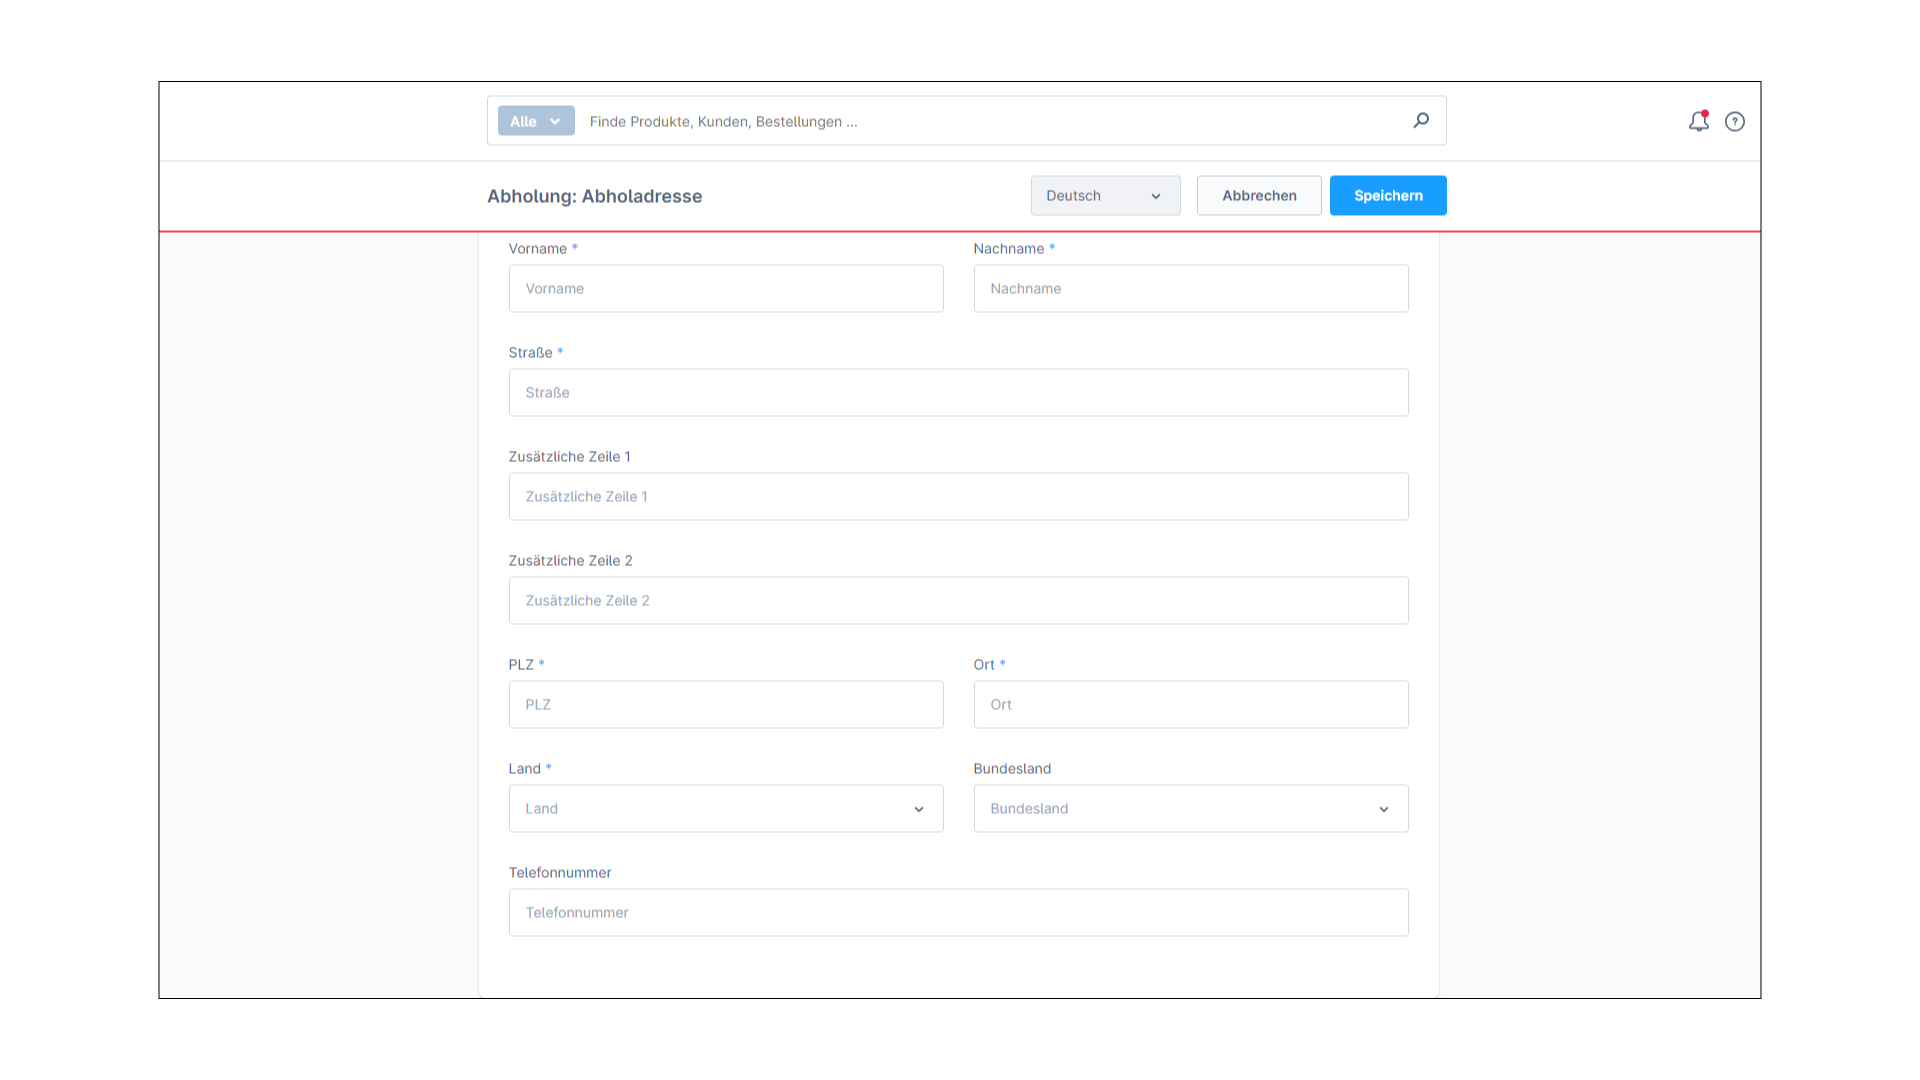1920x1080 pixels.
Task: Expand the Bundesland dropdown
Action: (1191, 808)
